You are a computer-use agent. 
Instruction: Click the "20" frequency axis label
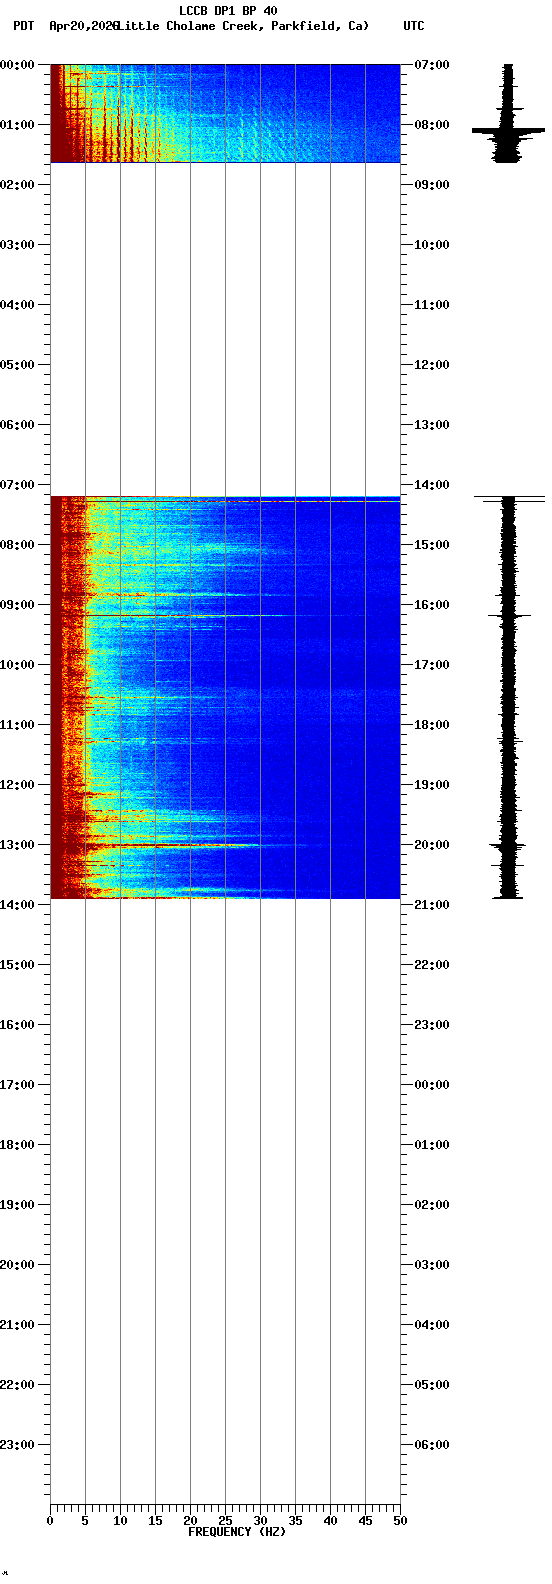point(190,1521)
